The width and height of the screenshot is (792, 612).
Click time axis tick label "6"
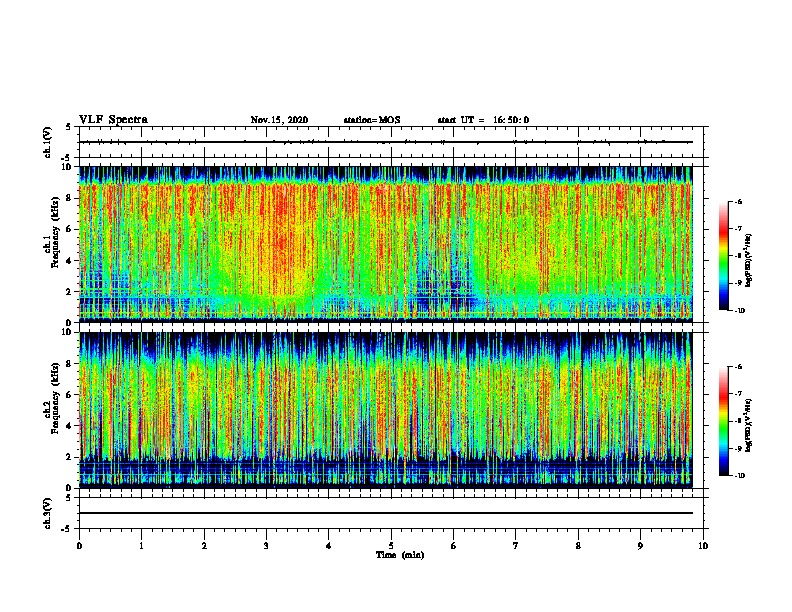pos(453,546)
